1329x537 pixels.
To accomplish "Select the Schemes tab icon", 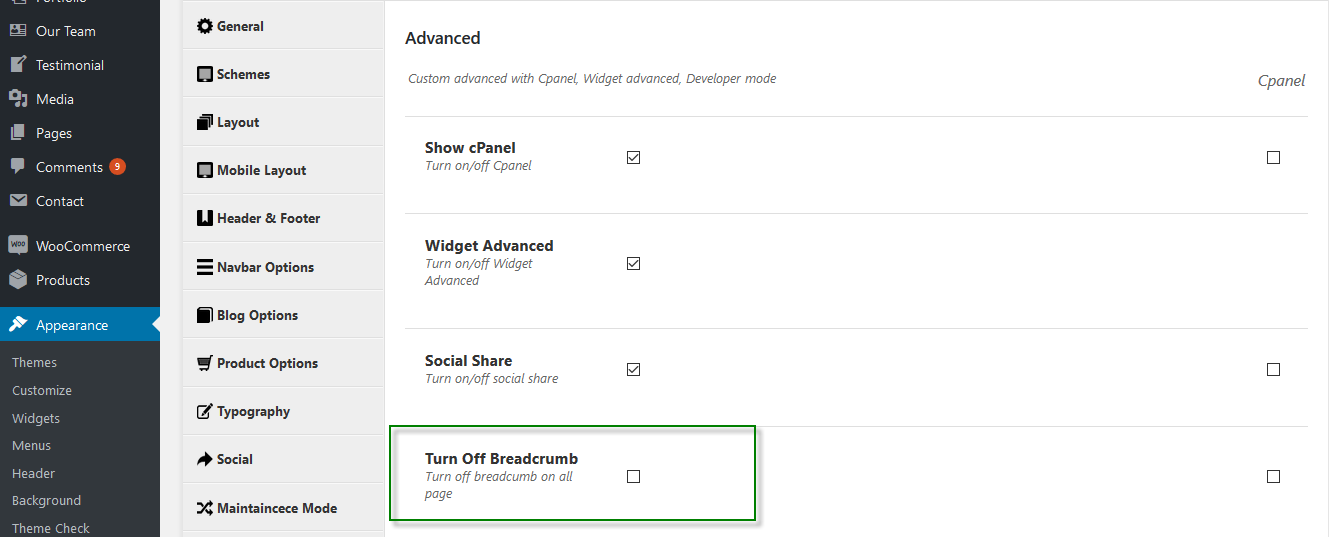I will click(x=205, y=74).
